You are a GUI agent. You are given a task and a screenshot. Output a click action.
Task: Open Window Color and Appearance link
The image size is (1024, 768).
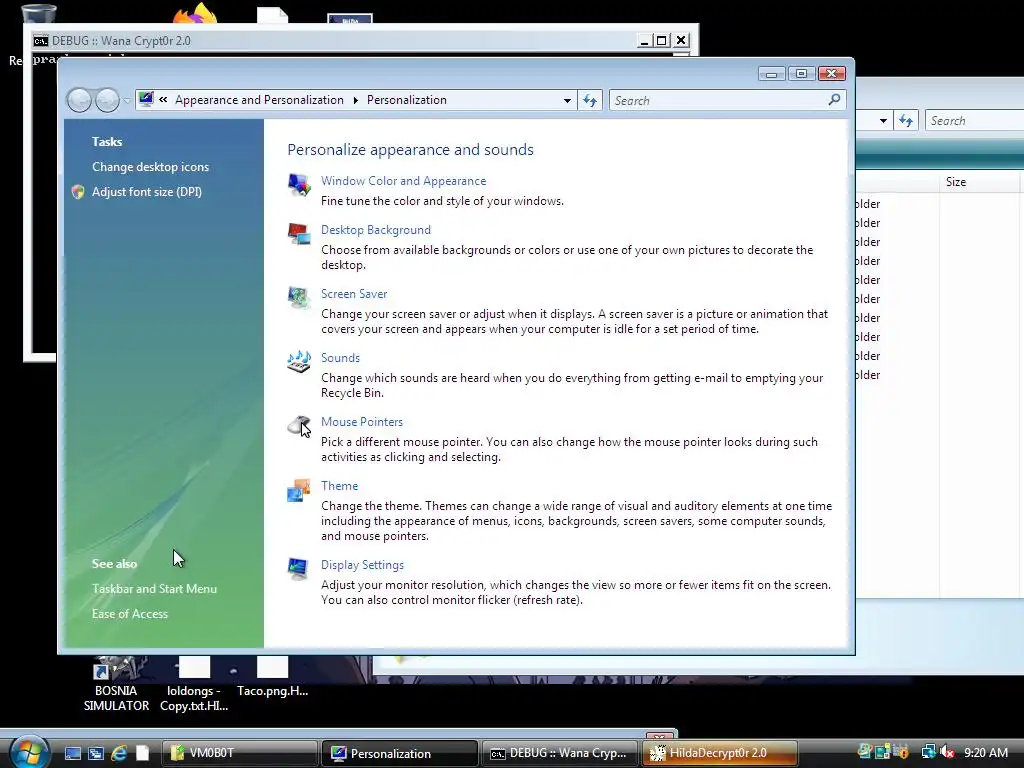(404, 181)
